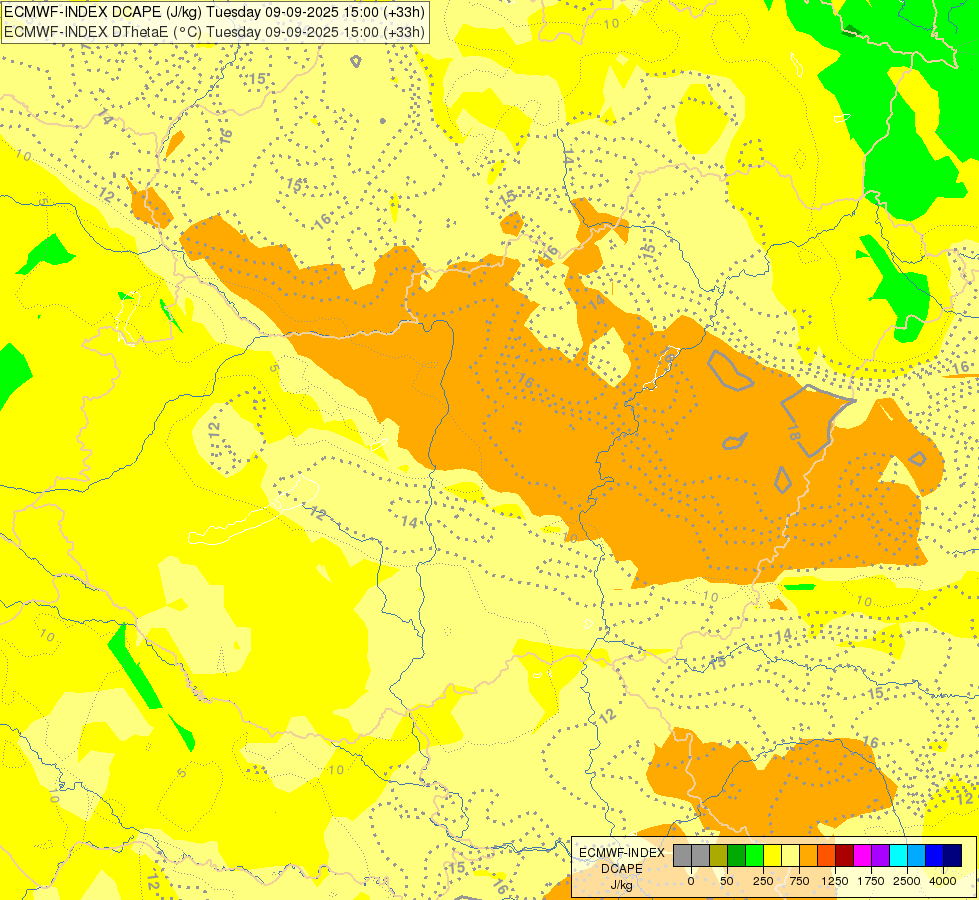The width and height of the screenshot is (979, 900).
Task: Click the medium blue legend swatch
Action: (935, 856)
